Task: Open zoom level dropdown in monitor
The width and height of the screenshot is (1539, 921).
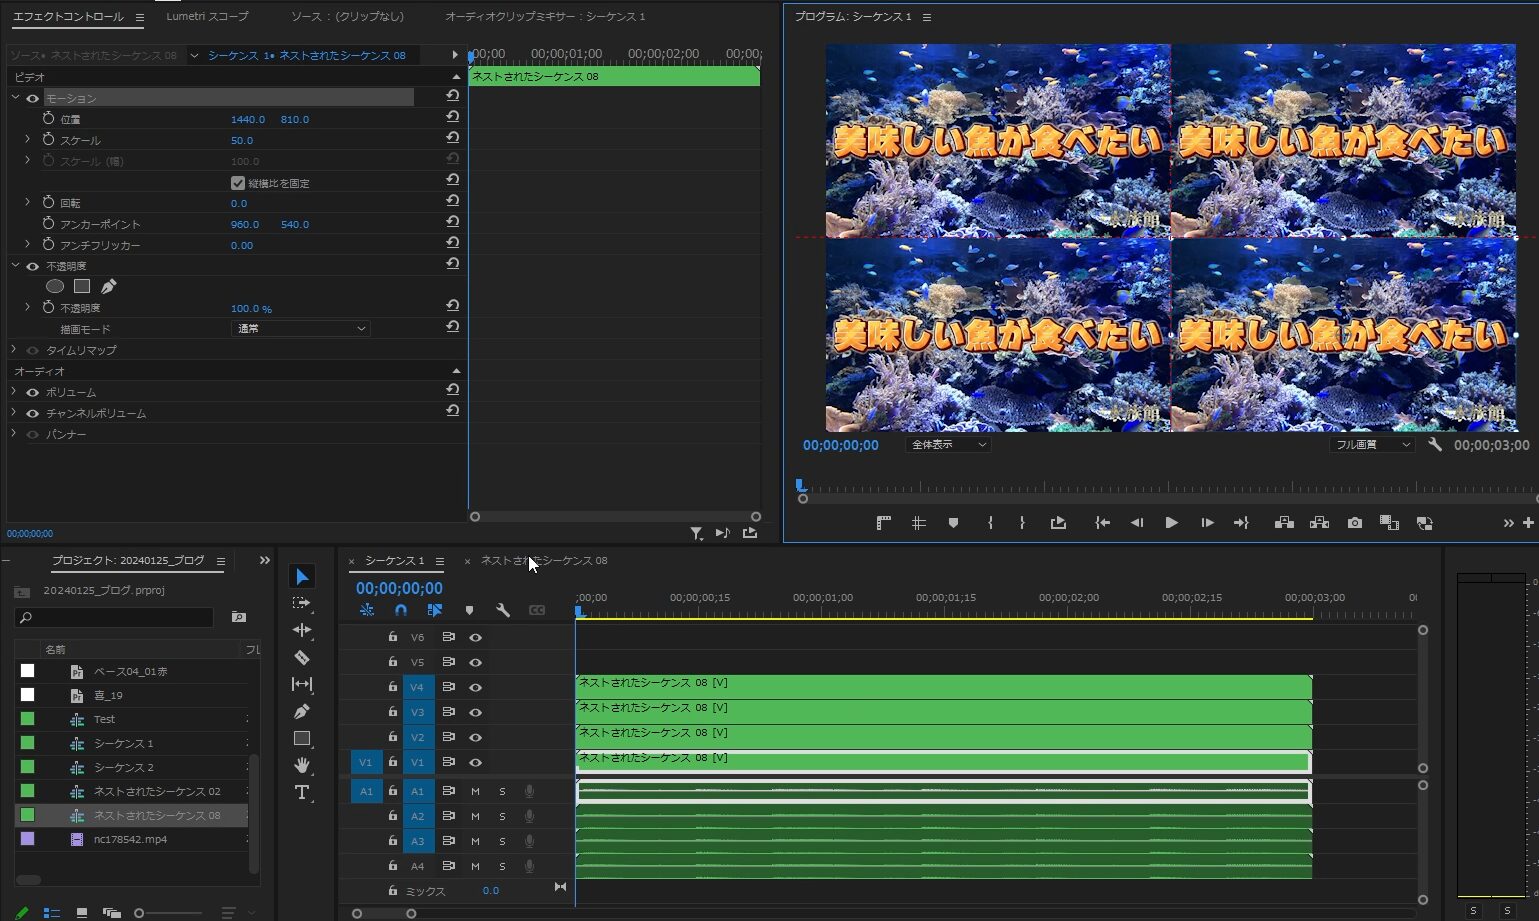Action: pos(948,445)
